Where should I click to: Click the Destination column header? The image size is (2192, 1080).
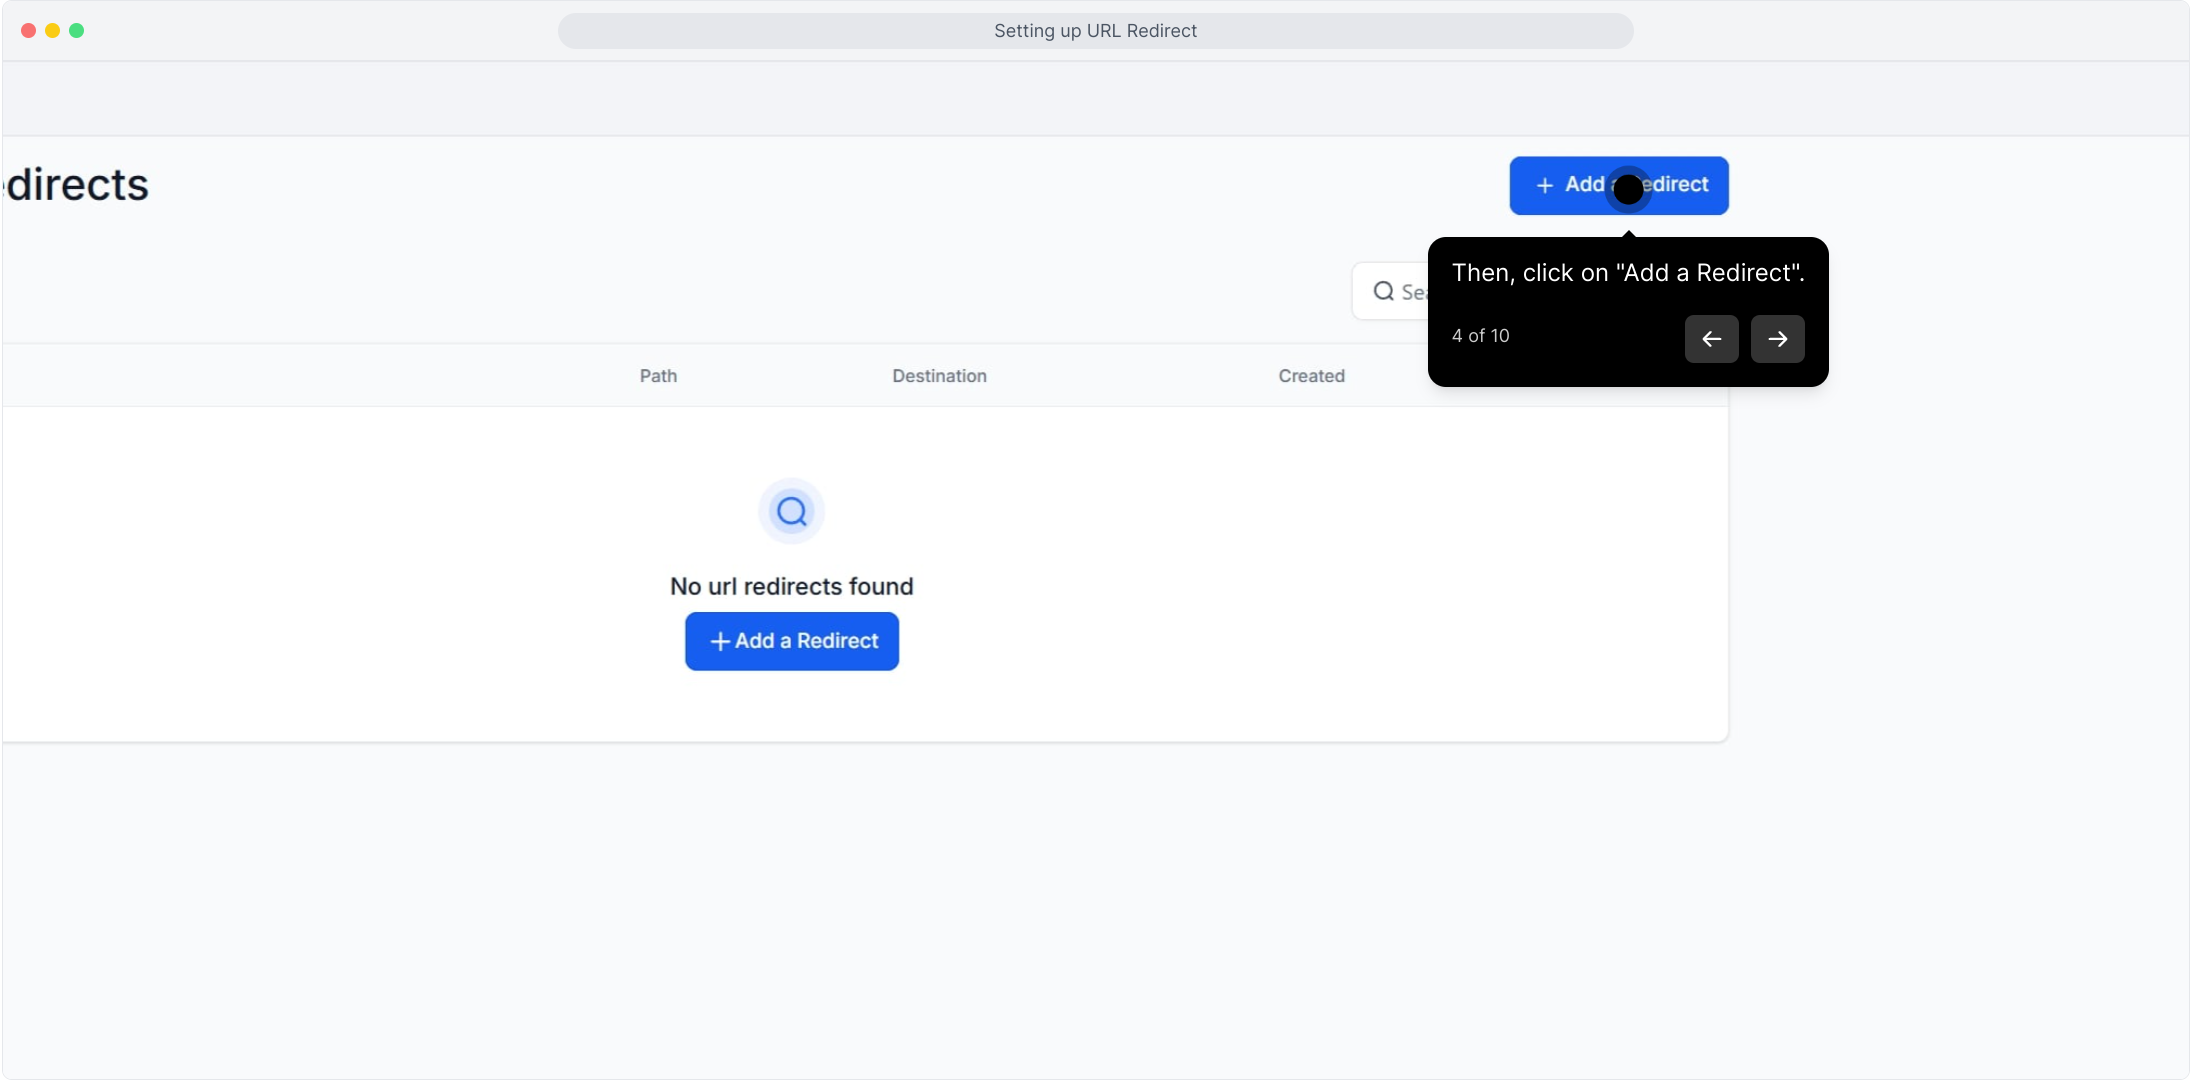pyautogui.click(x=939, y=376)
